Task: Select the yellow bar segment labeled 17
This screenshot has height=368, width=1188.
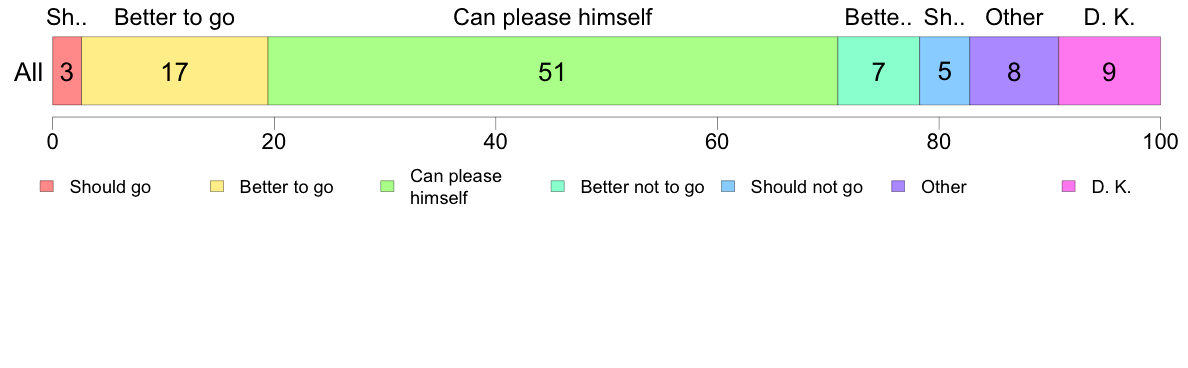Action: pos(175,70)
